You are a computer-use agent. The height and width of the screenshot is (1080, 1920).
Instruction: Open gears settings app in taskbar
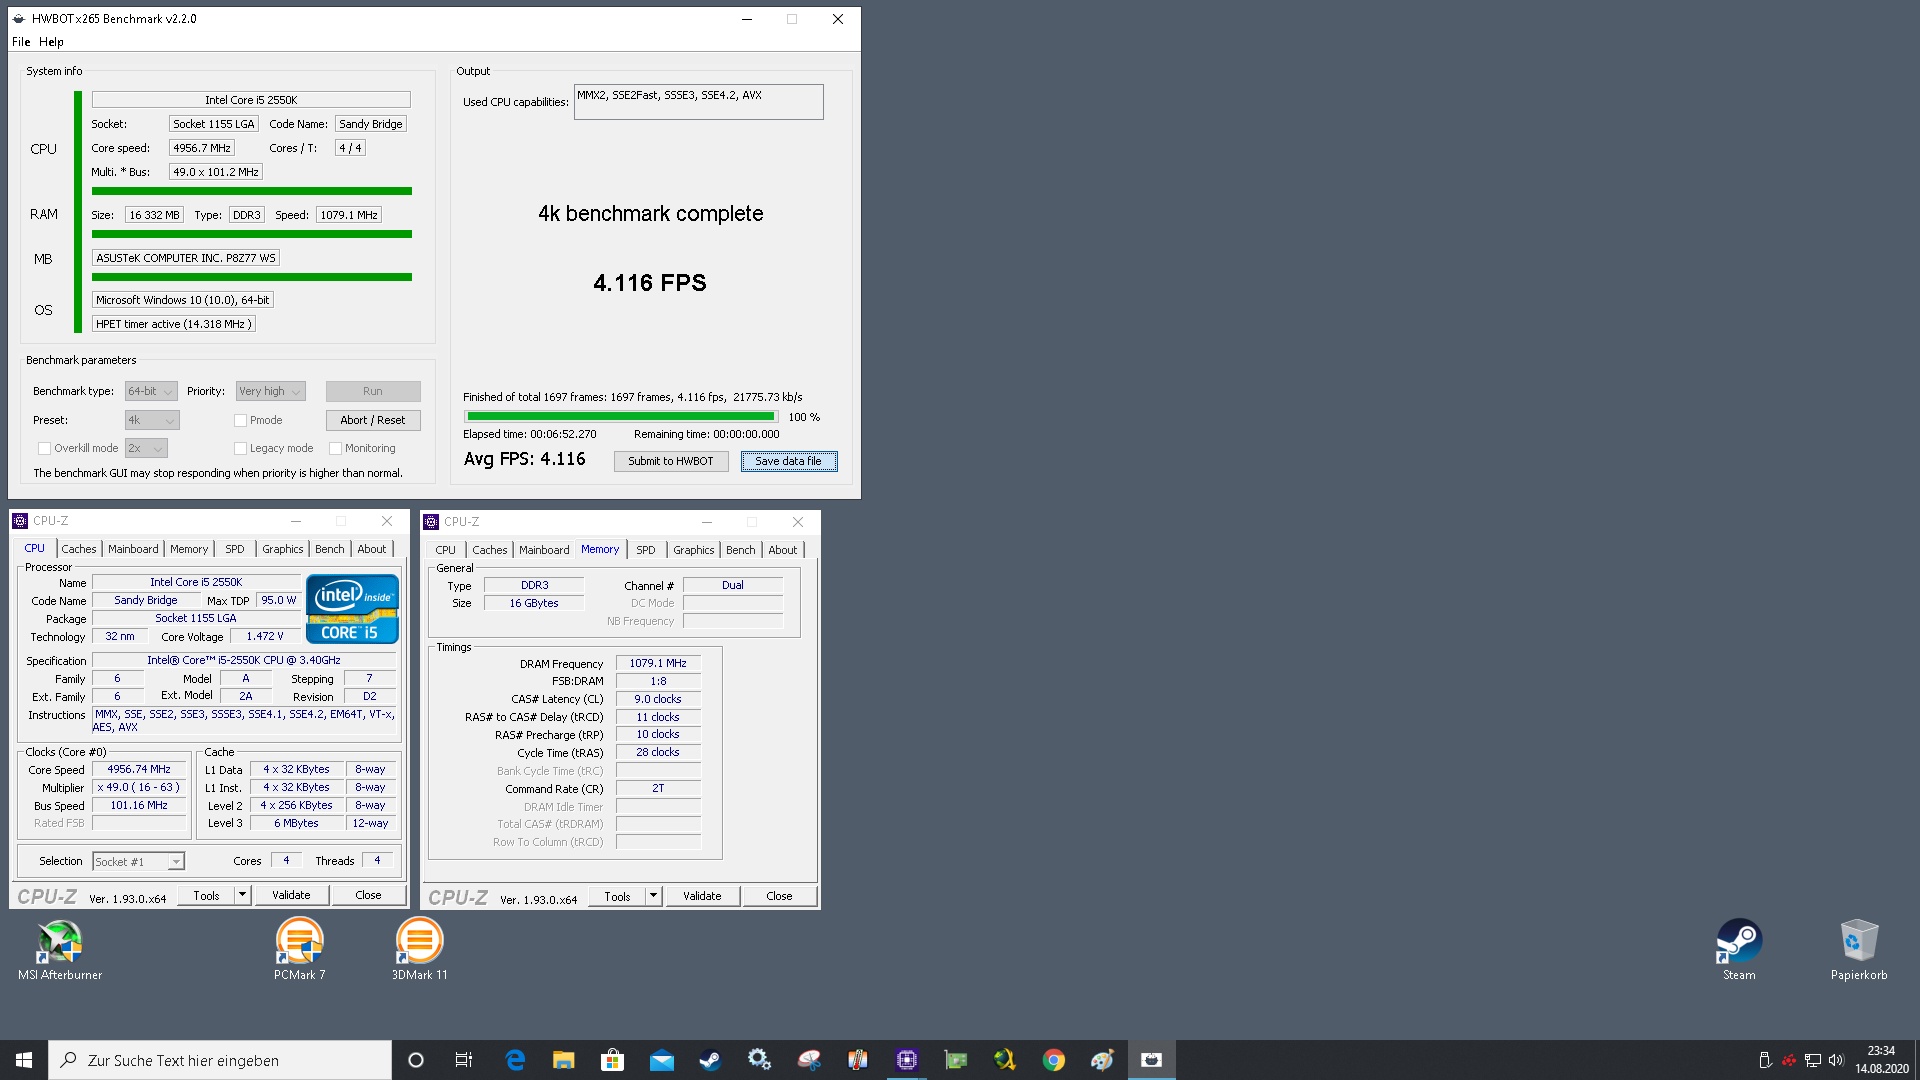point(759,1060)
